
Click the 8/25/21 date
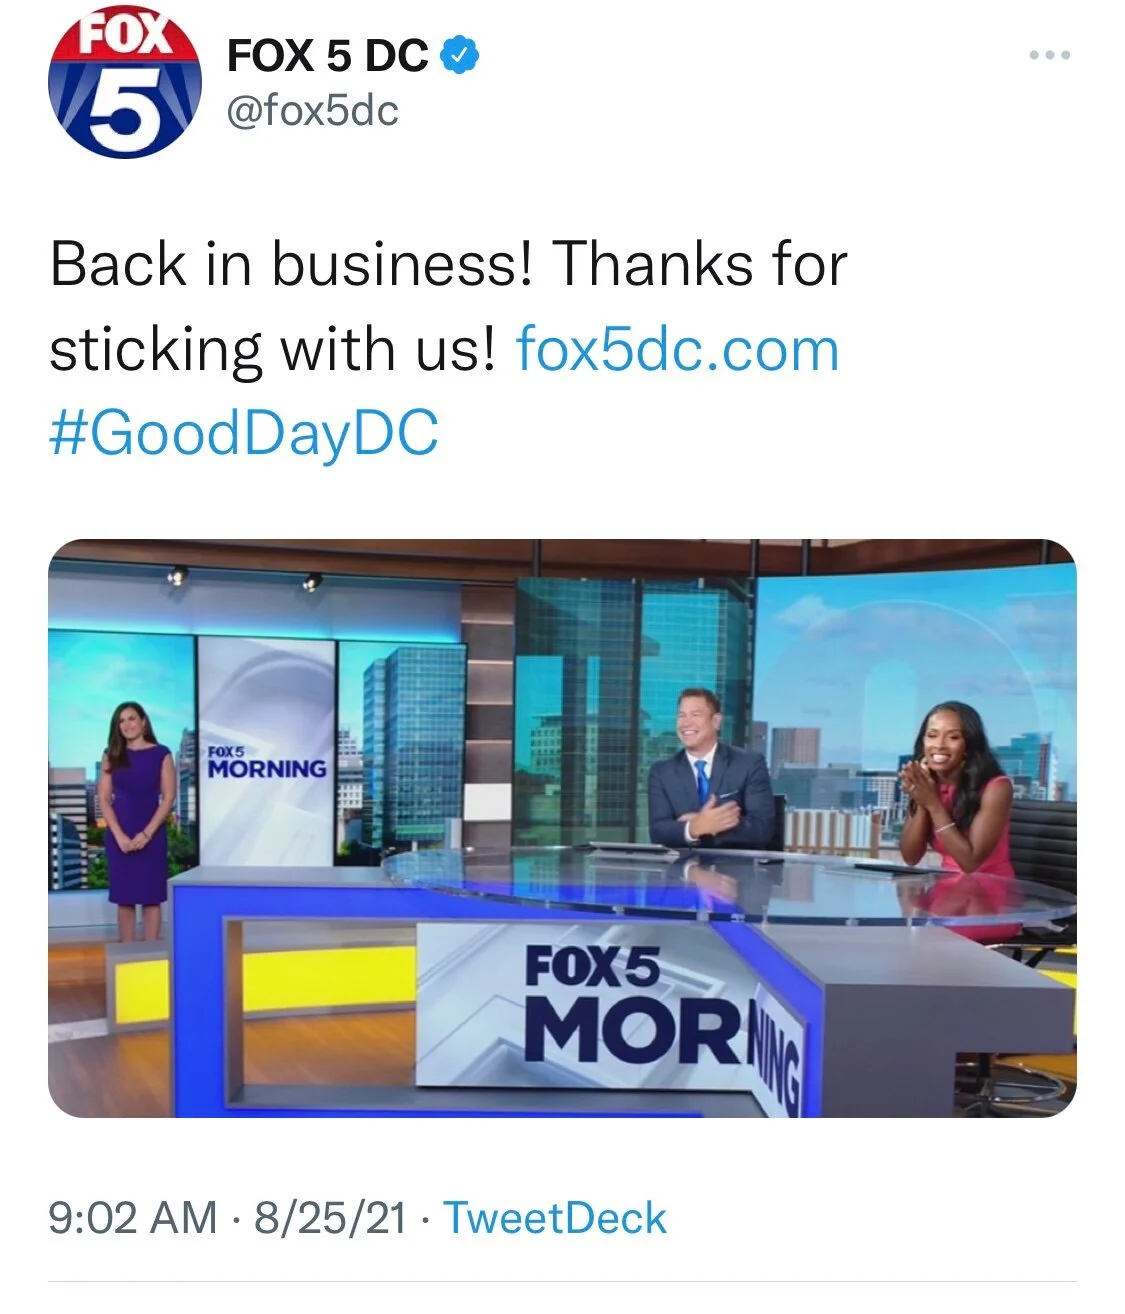(x=331, y=1218)
